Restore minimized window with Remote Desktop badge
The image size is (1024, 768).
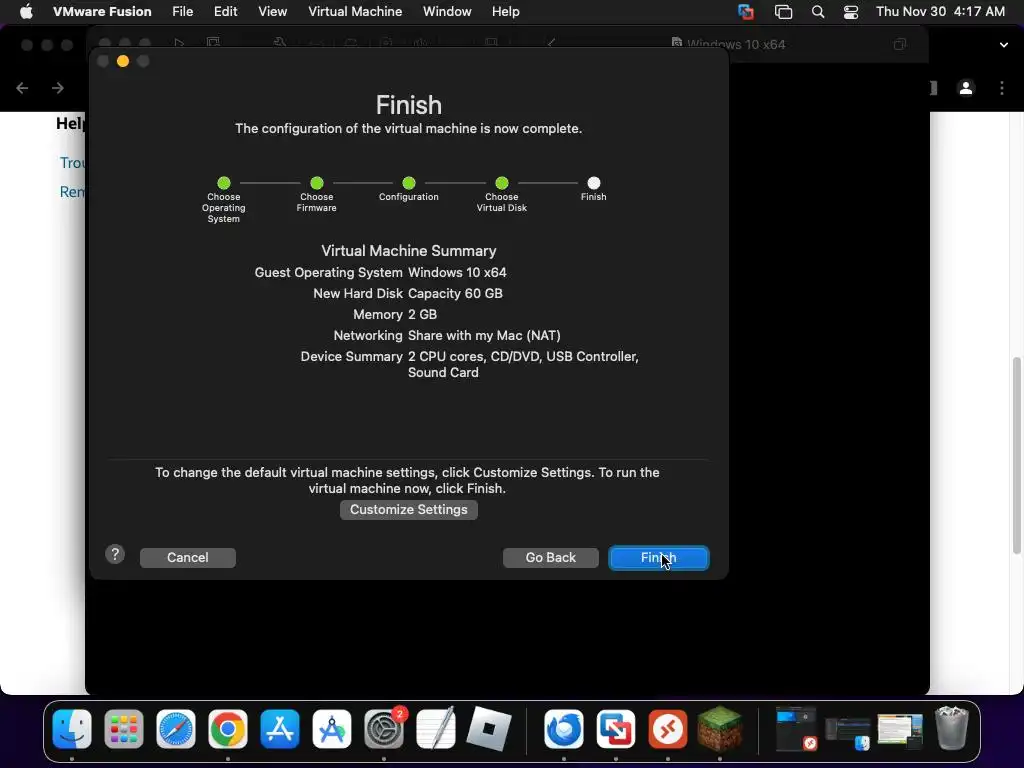click(796, 729)
